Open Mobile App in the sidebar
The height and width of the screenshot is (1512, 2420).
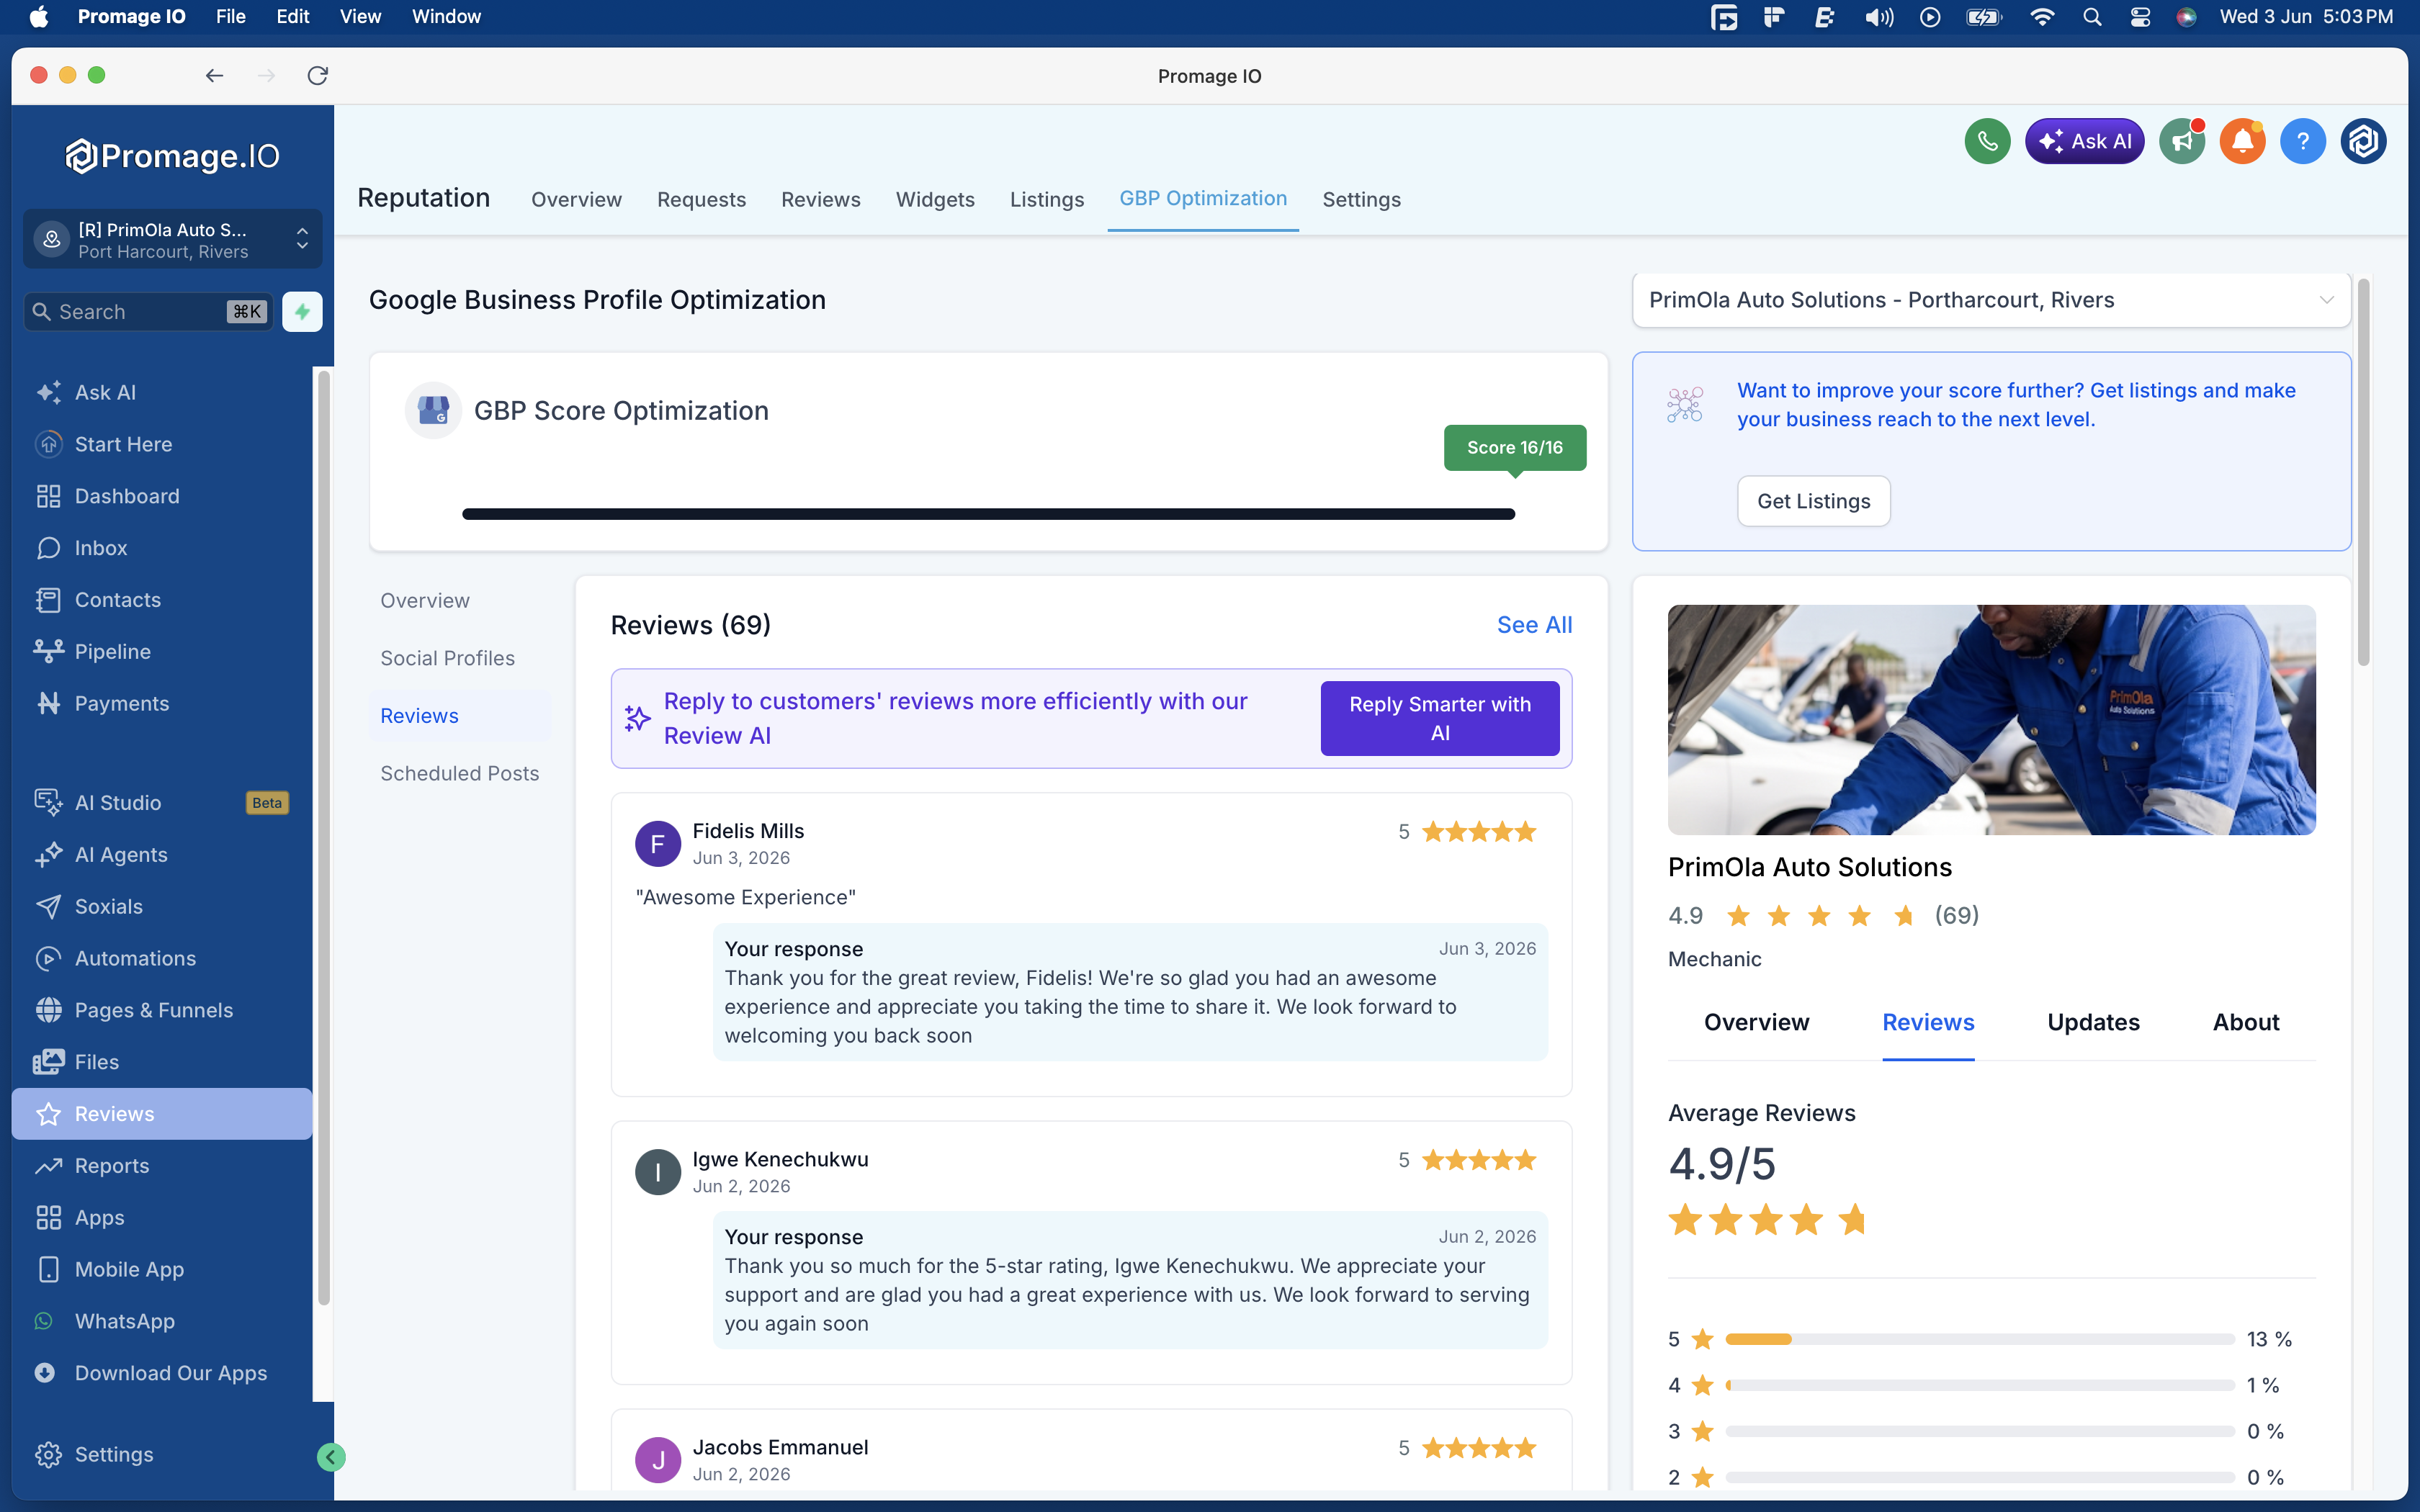click(x=162, y=1270)
